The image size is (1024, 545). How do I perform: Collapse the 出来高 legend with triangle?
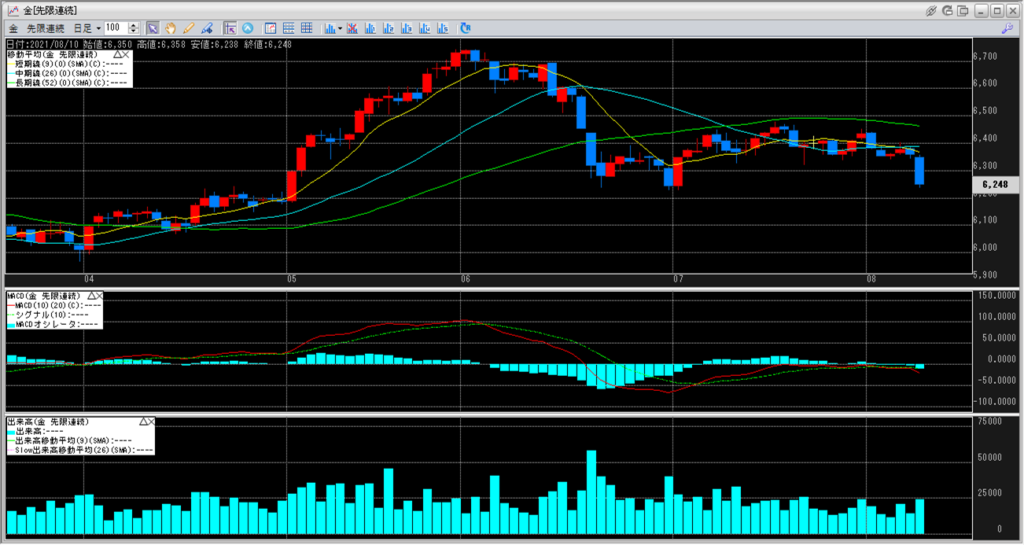(x=143, y=422)
